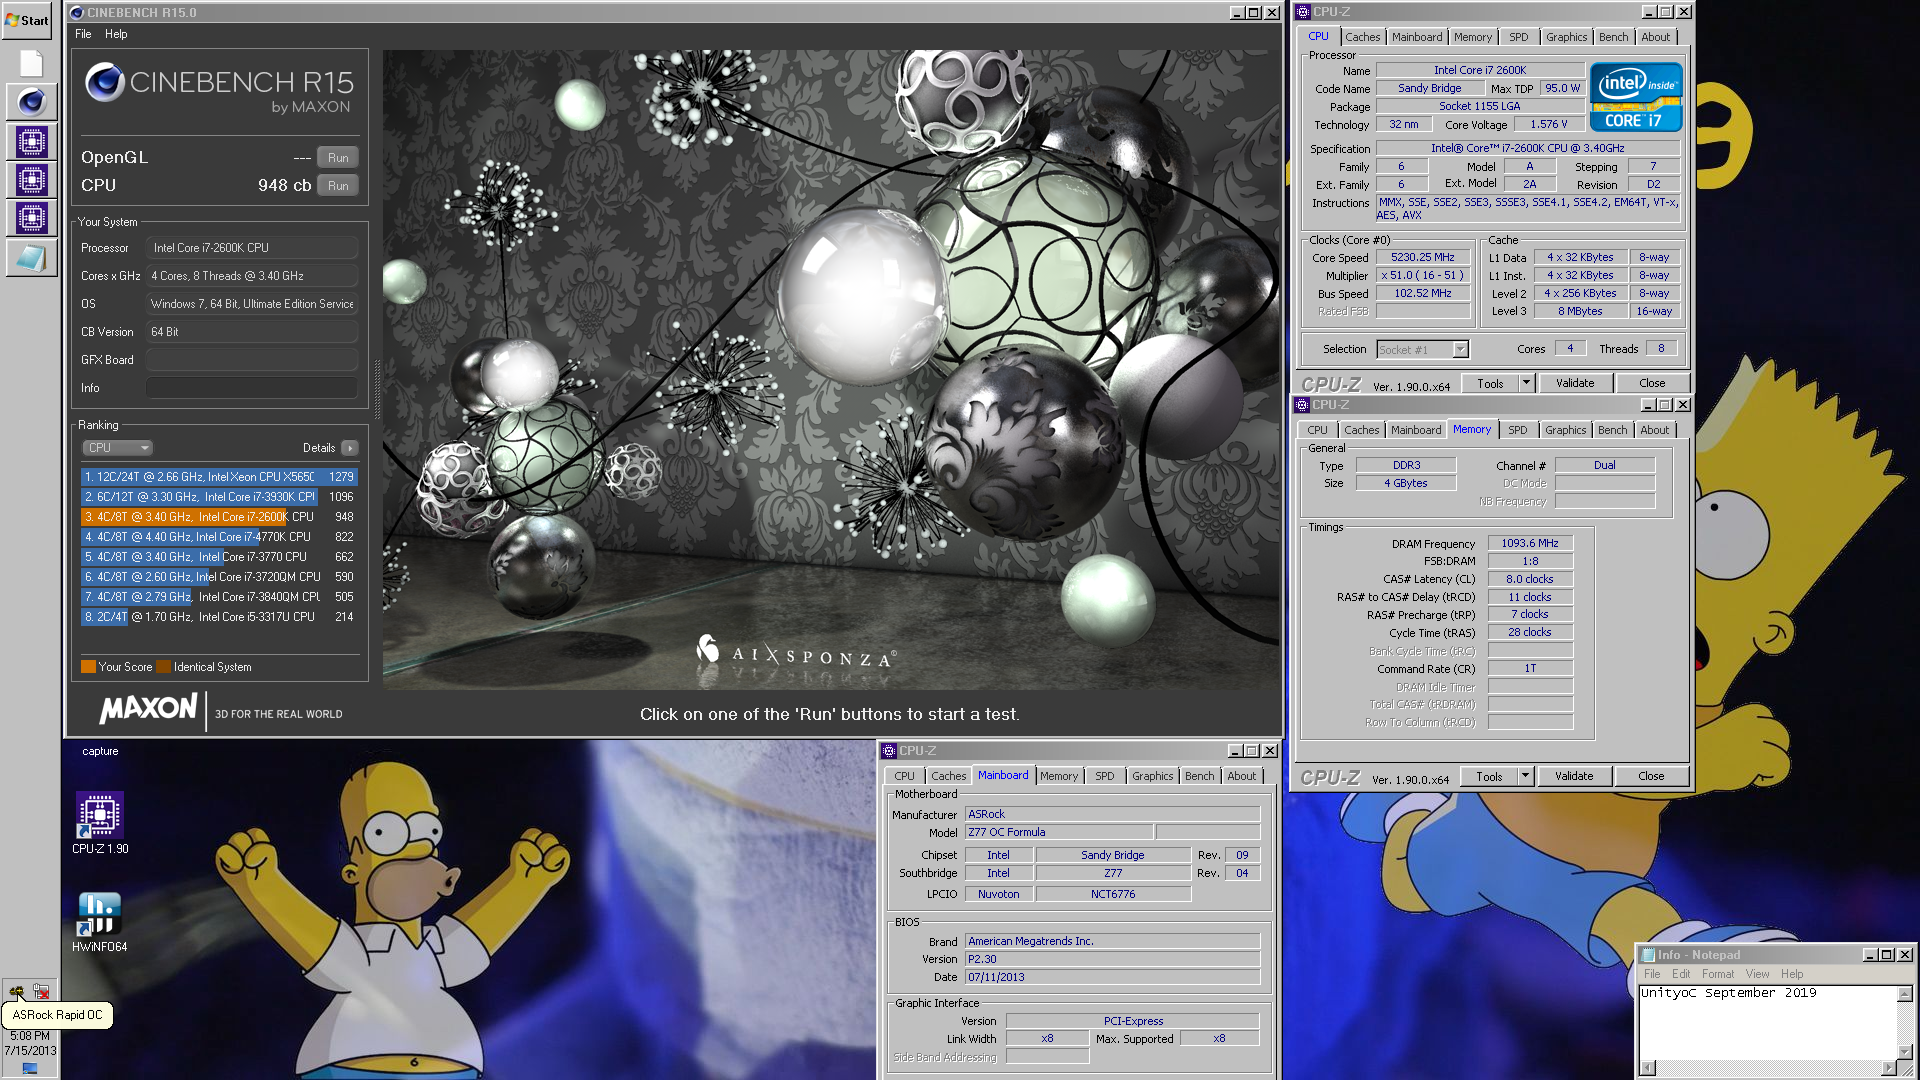1920x1080 pixels.
Task: Open Tools dropdown arrow in CPU-Z Memory window
Action: [1525, 776]
